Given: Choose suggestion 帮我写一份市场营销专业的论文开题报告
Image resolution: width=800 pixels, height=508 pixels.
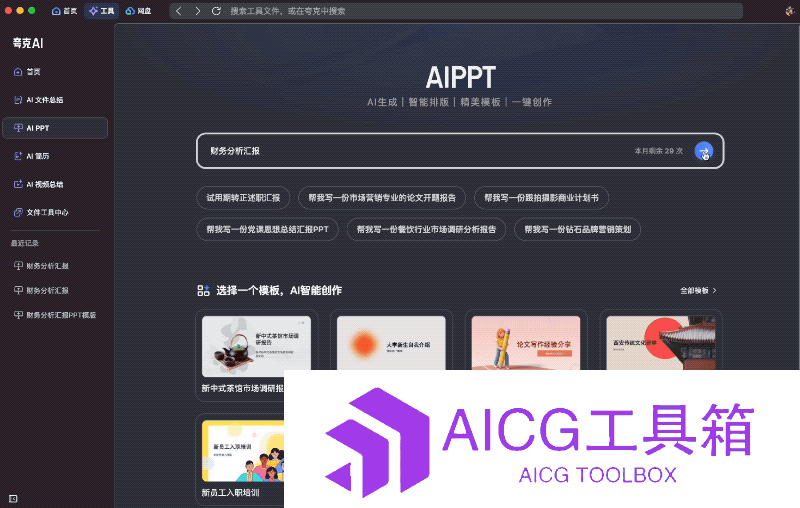Looking at the screenshot, I should tap(382, 198).
